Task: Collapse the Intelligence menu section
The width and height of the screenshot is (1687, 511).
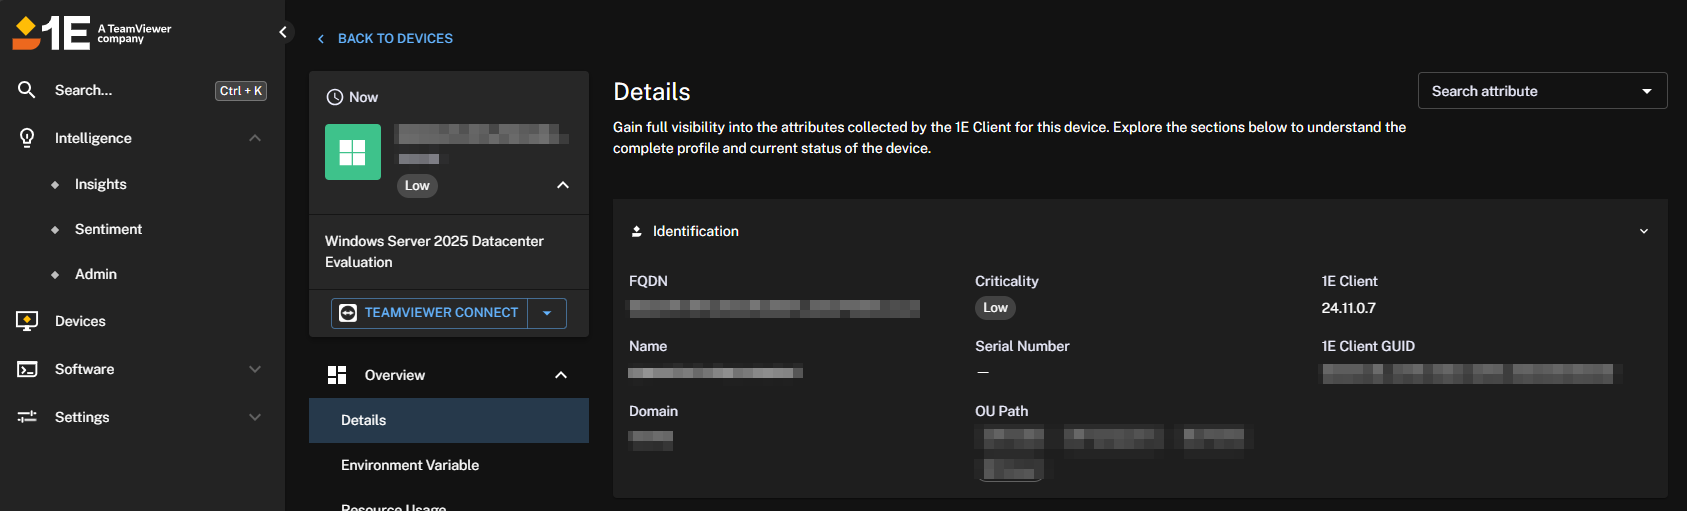Action: pyautogui.click(x=255, y=138)
